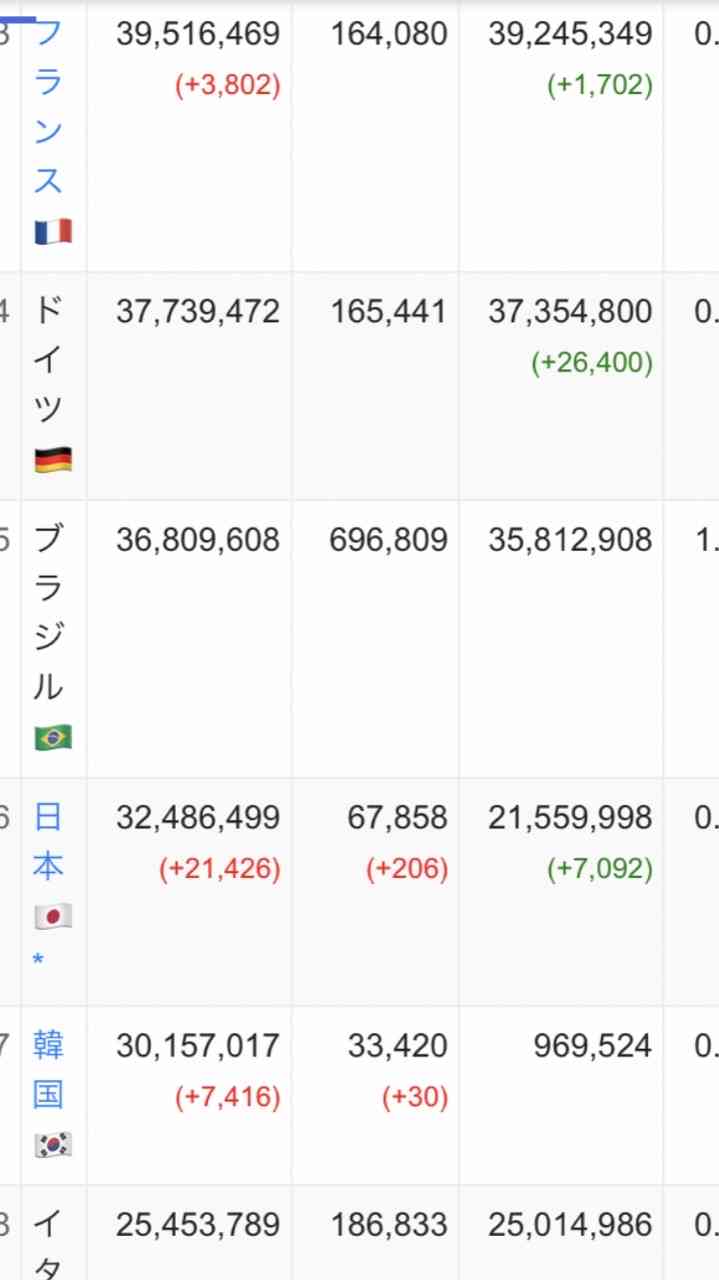Tap the South Korea flag icon
719x1280 pixels.
click(53, 1144)
